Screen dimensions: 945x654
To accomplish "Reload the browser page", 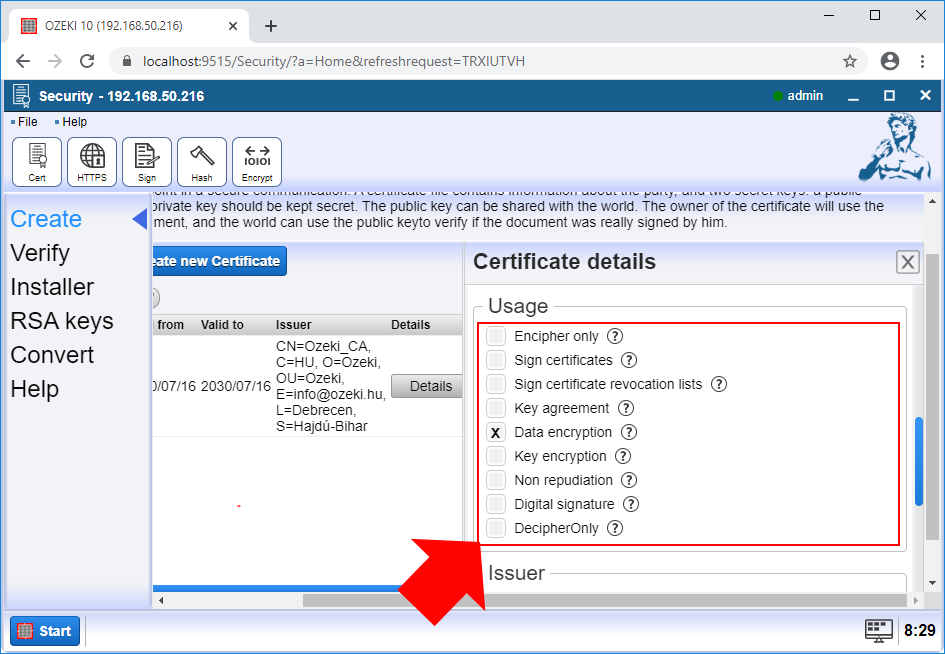I will [x=87, y=61].
